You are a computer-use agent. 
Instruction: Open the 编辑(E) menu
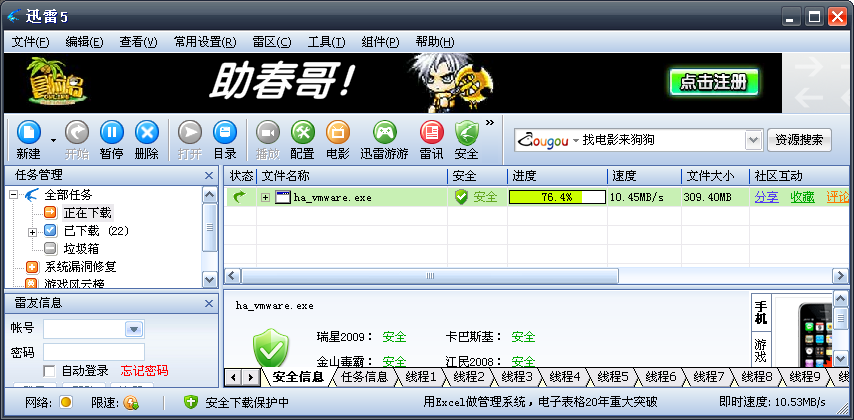[84, 42]
